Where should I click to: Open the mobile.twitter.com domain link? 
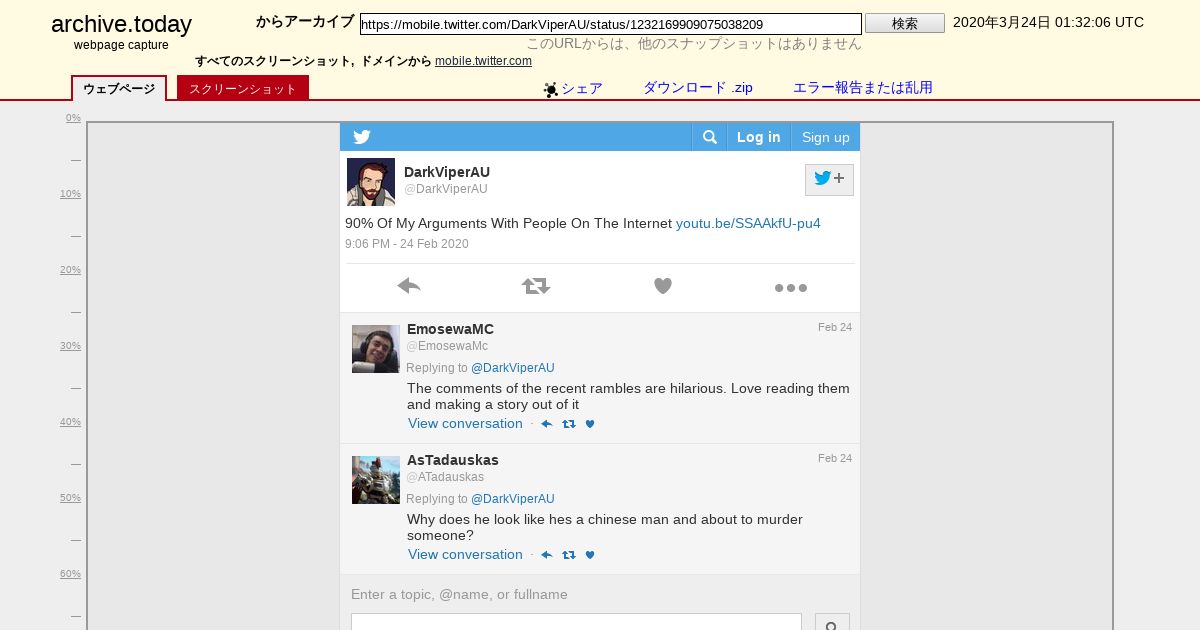(x=483, y=61)
